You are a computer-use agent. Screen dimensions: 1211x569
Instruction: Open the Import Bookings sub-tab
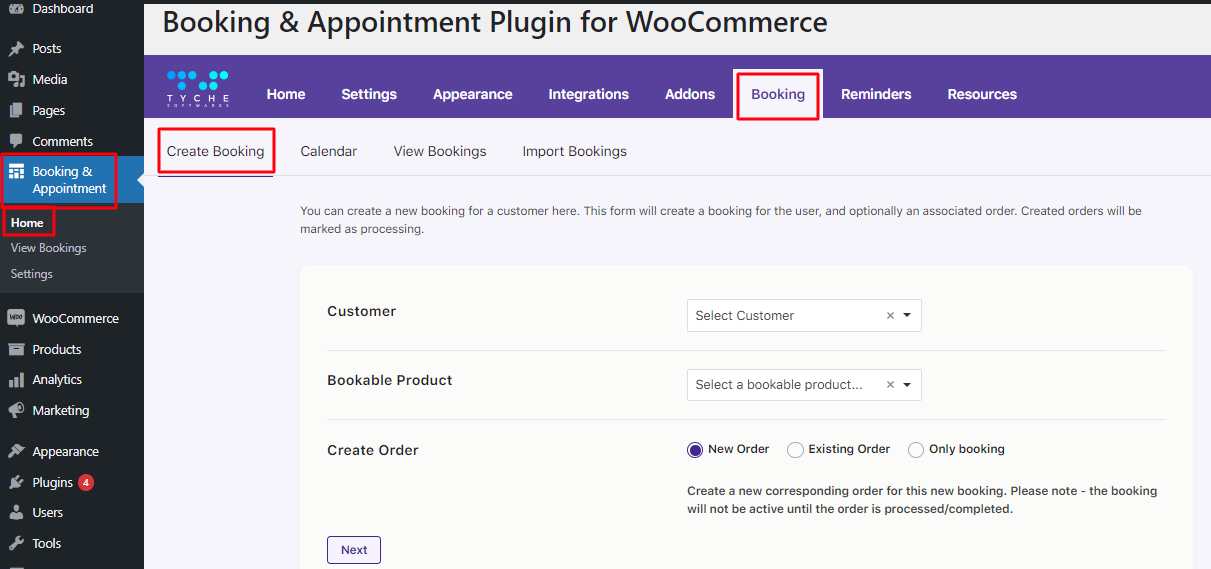click(575, 152)
